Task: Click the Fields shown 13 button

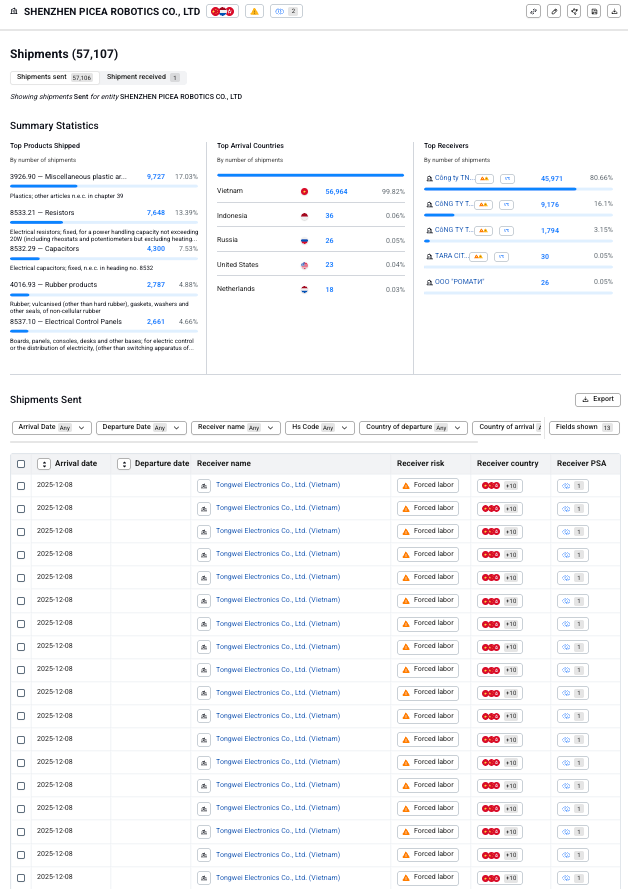Action: tap(584, 427)
